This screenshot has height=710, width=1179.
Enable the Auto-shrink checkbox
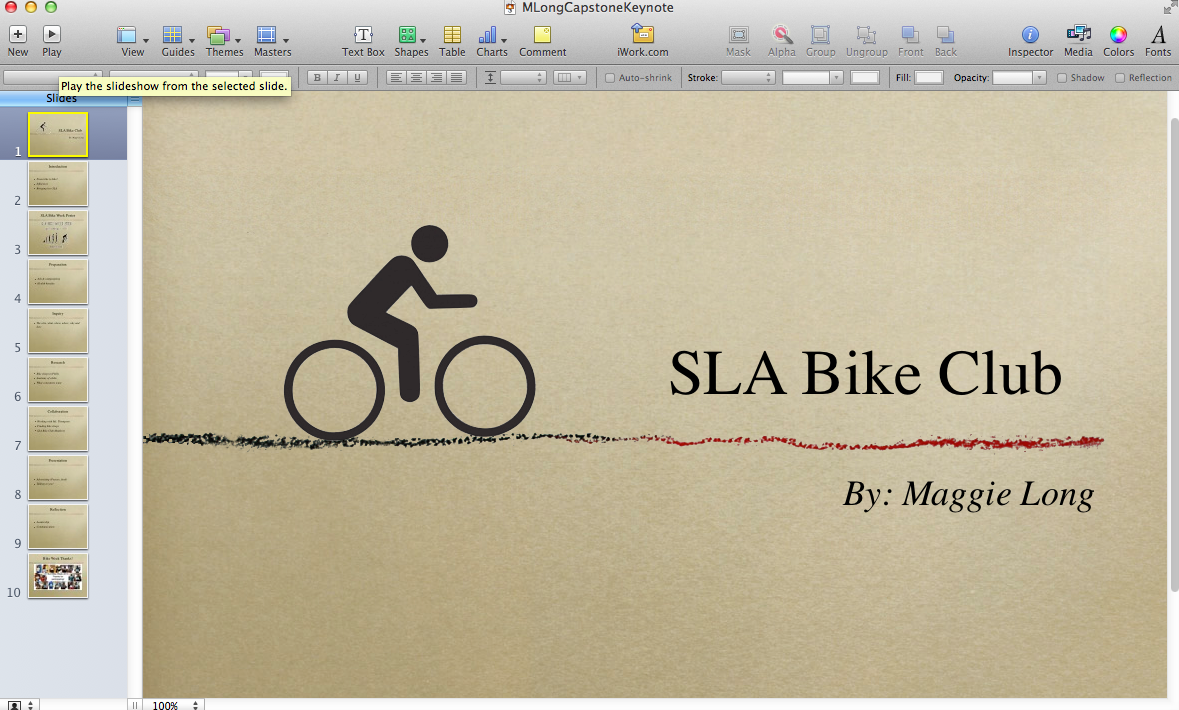click(x=611, y=78)
